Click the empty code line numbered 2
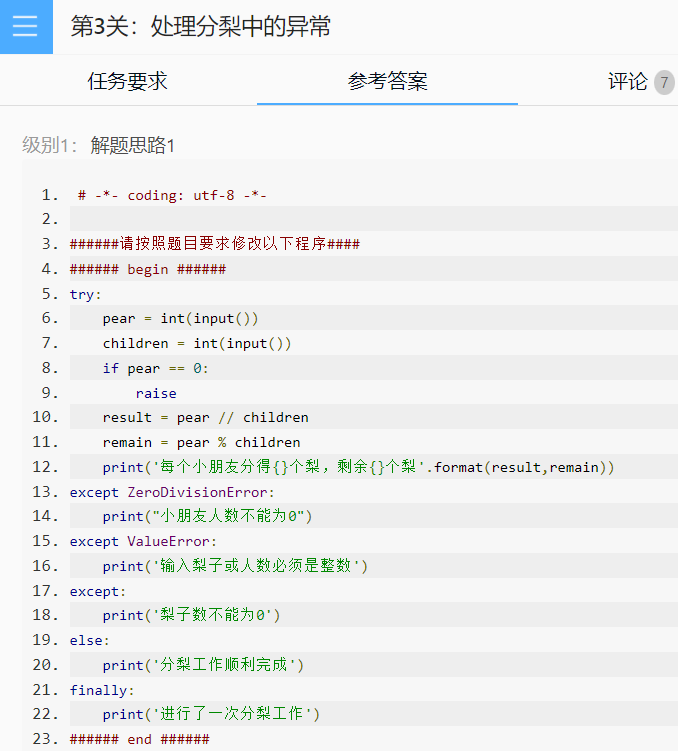The image size is (678, 751). pyautogui.click(x=374, y=219)
